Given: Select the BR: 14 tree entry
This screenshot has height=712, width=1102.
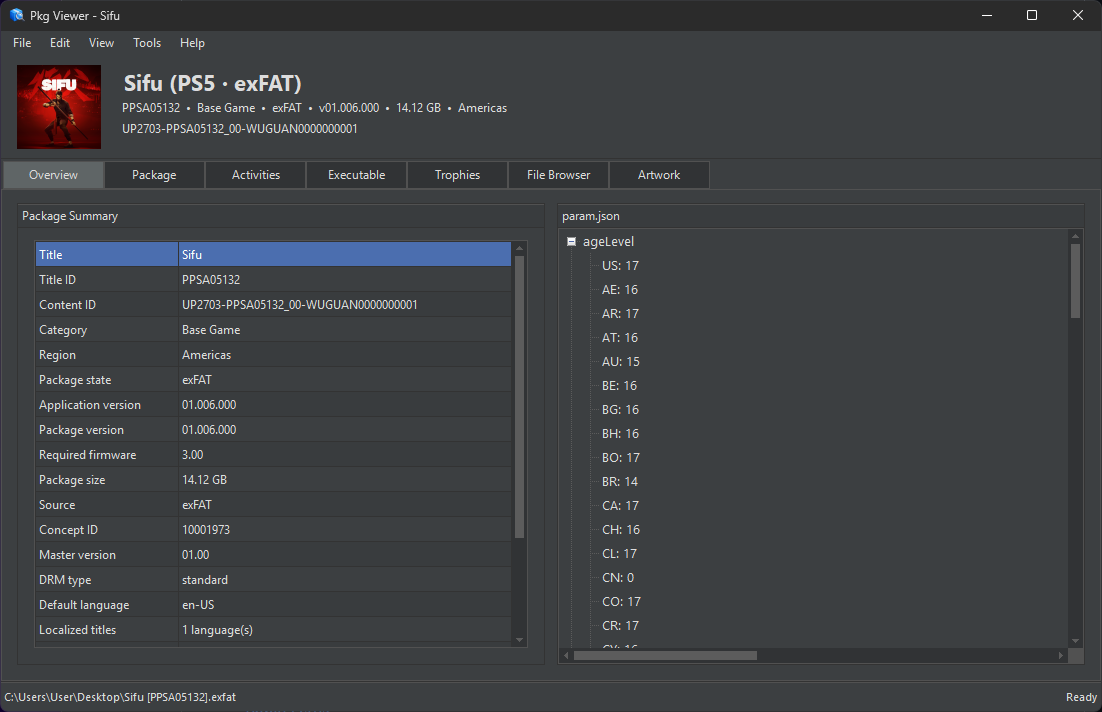Looking at the screenshot, I should click(x=620, y=481).
